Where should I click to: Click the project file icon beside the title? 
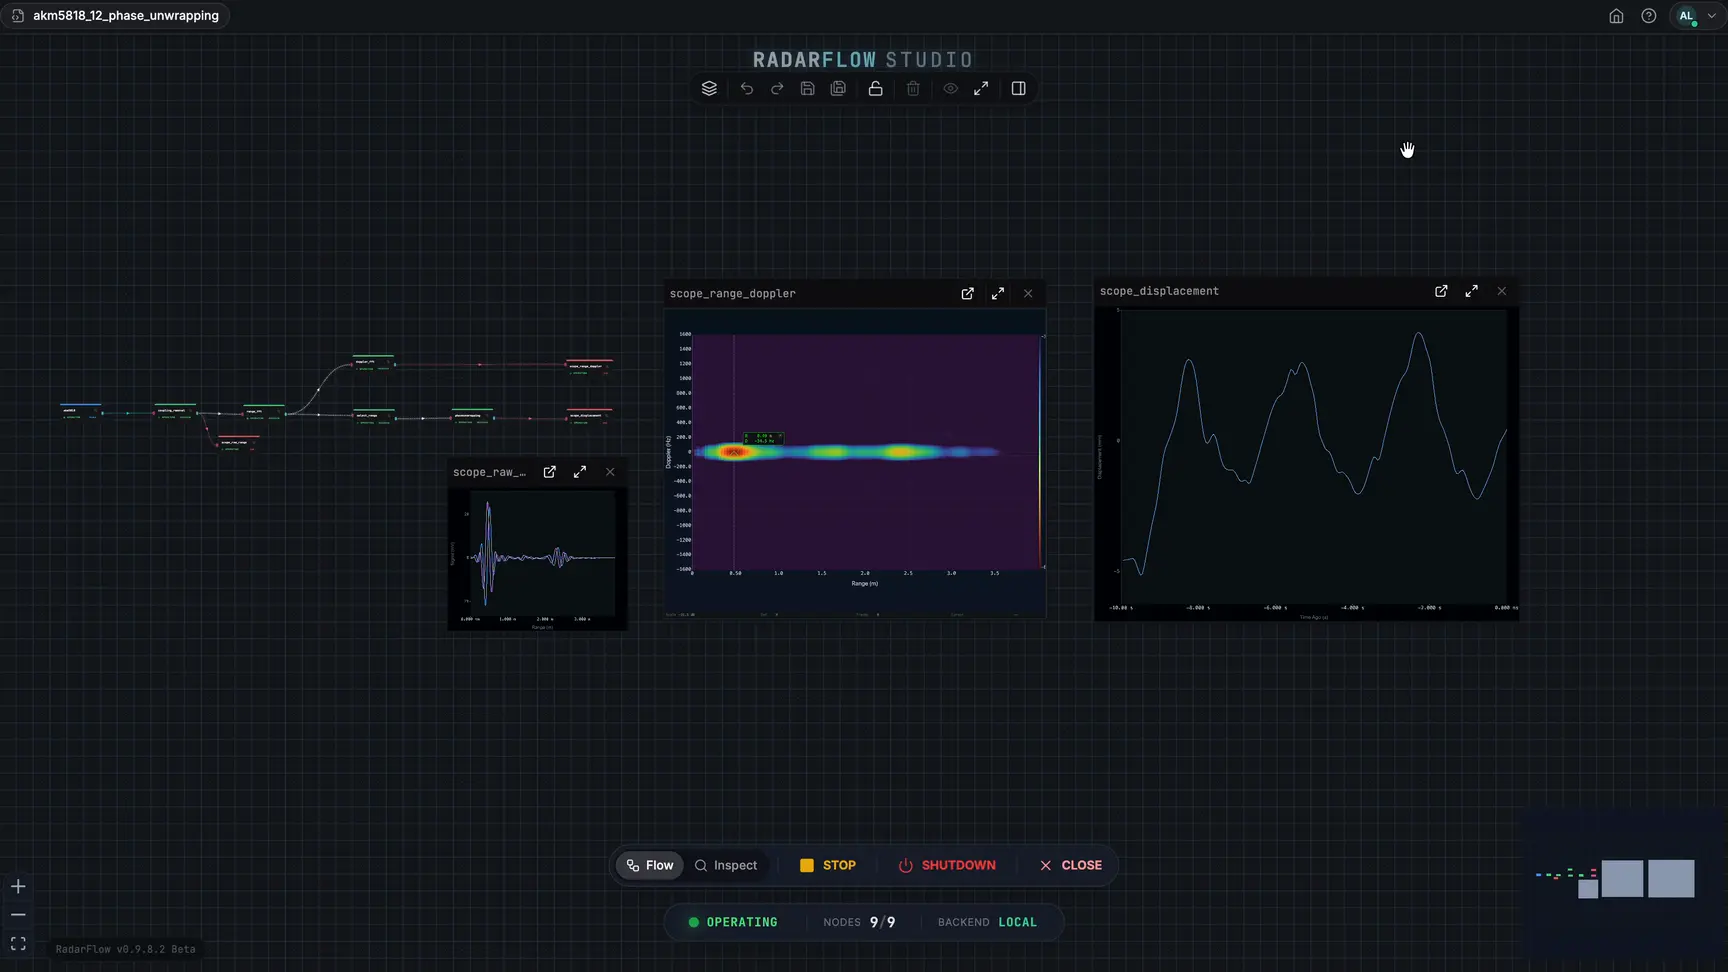click(18, 16)
